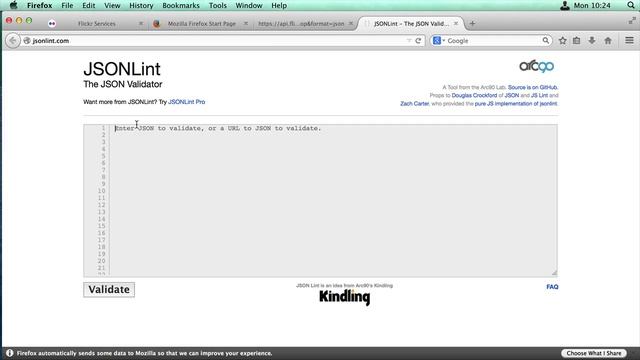Click the search magnifier in Google box
The width and height of the screenshot is (640, 360).
click(x=546, y=40)
